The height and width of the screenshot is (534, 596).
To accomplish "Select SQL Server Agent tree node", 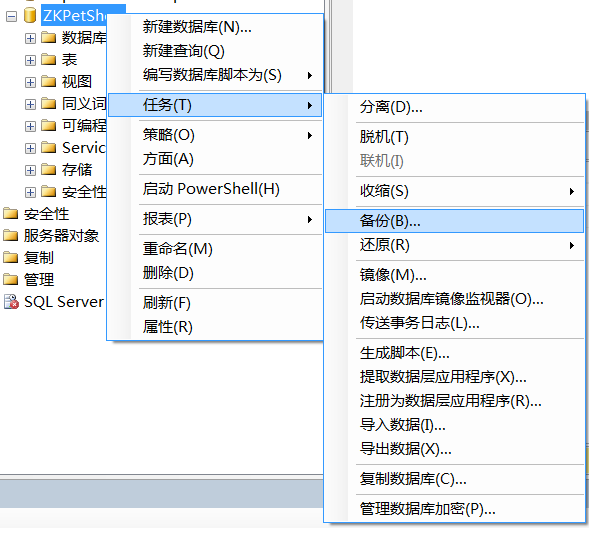I will (64, 302).
